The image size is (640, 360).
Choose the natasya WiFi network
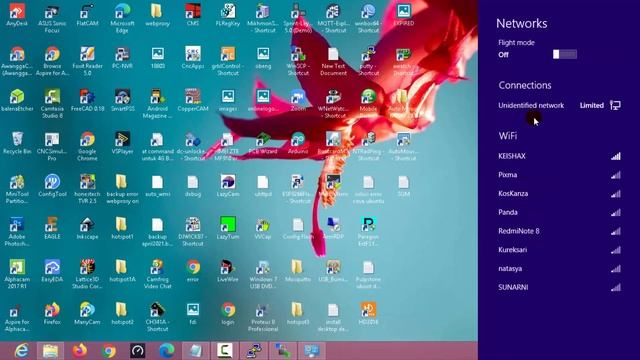(x=559, y=269)
